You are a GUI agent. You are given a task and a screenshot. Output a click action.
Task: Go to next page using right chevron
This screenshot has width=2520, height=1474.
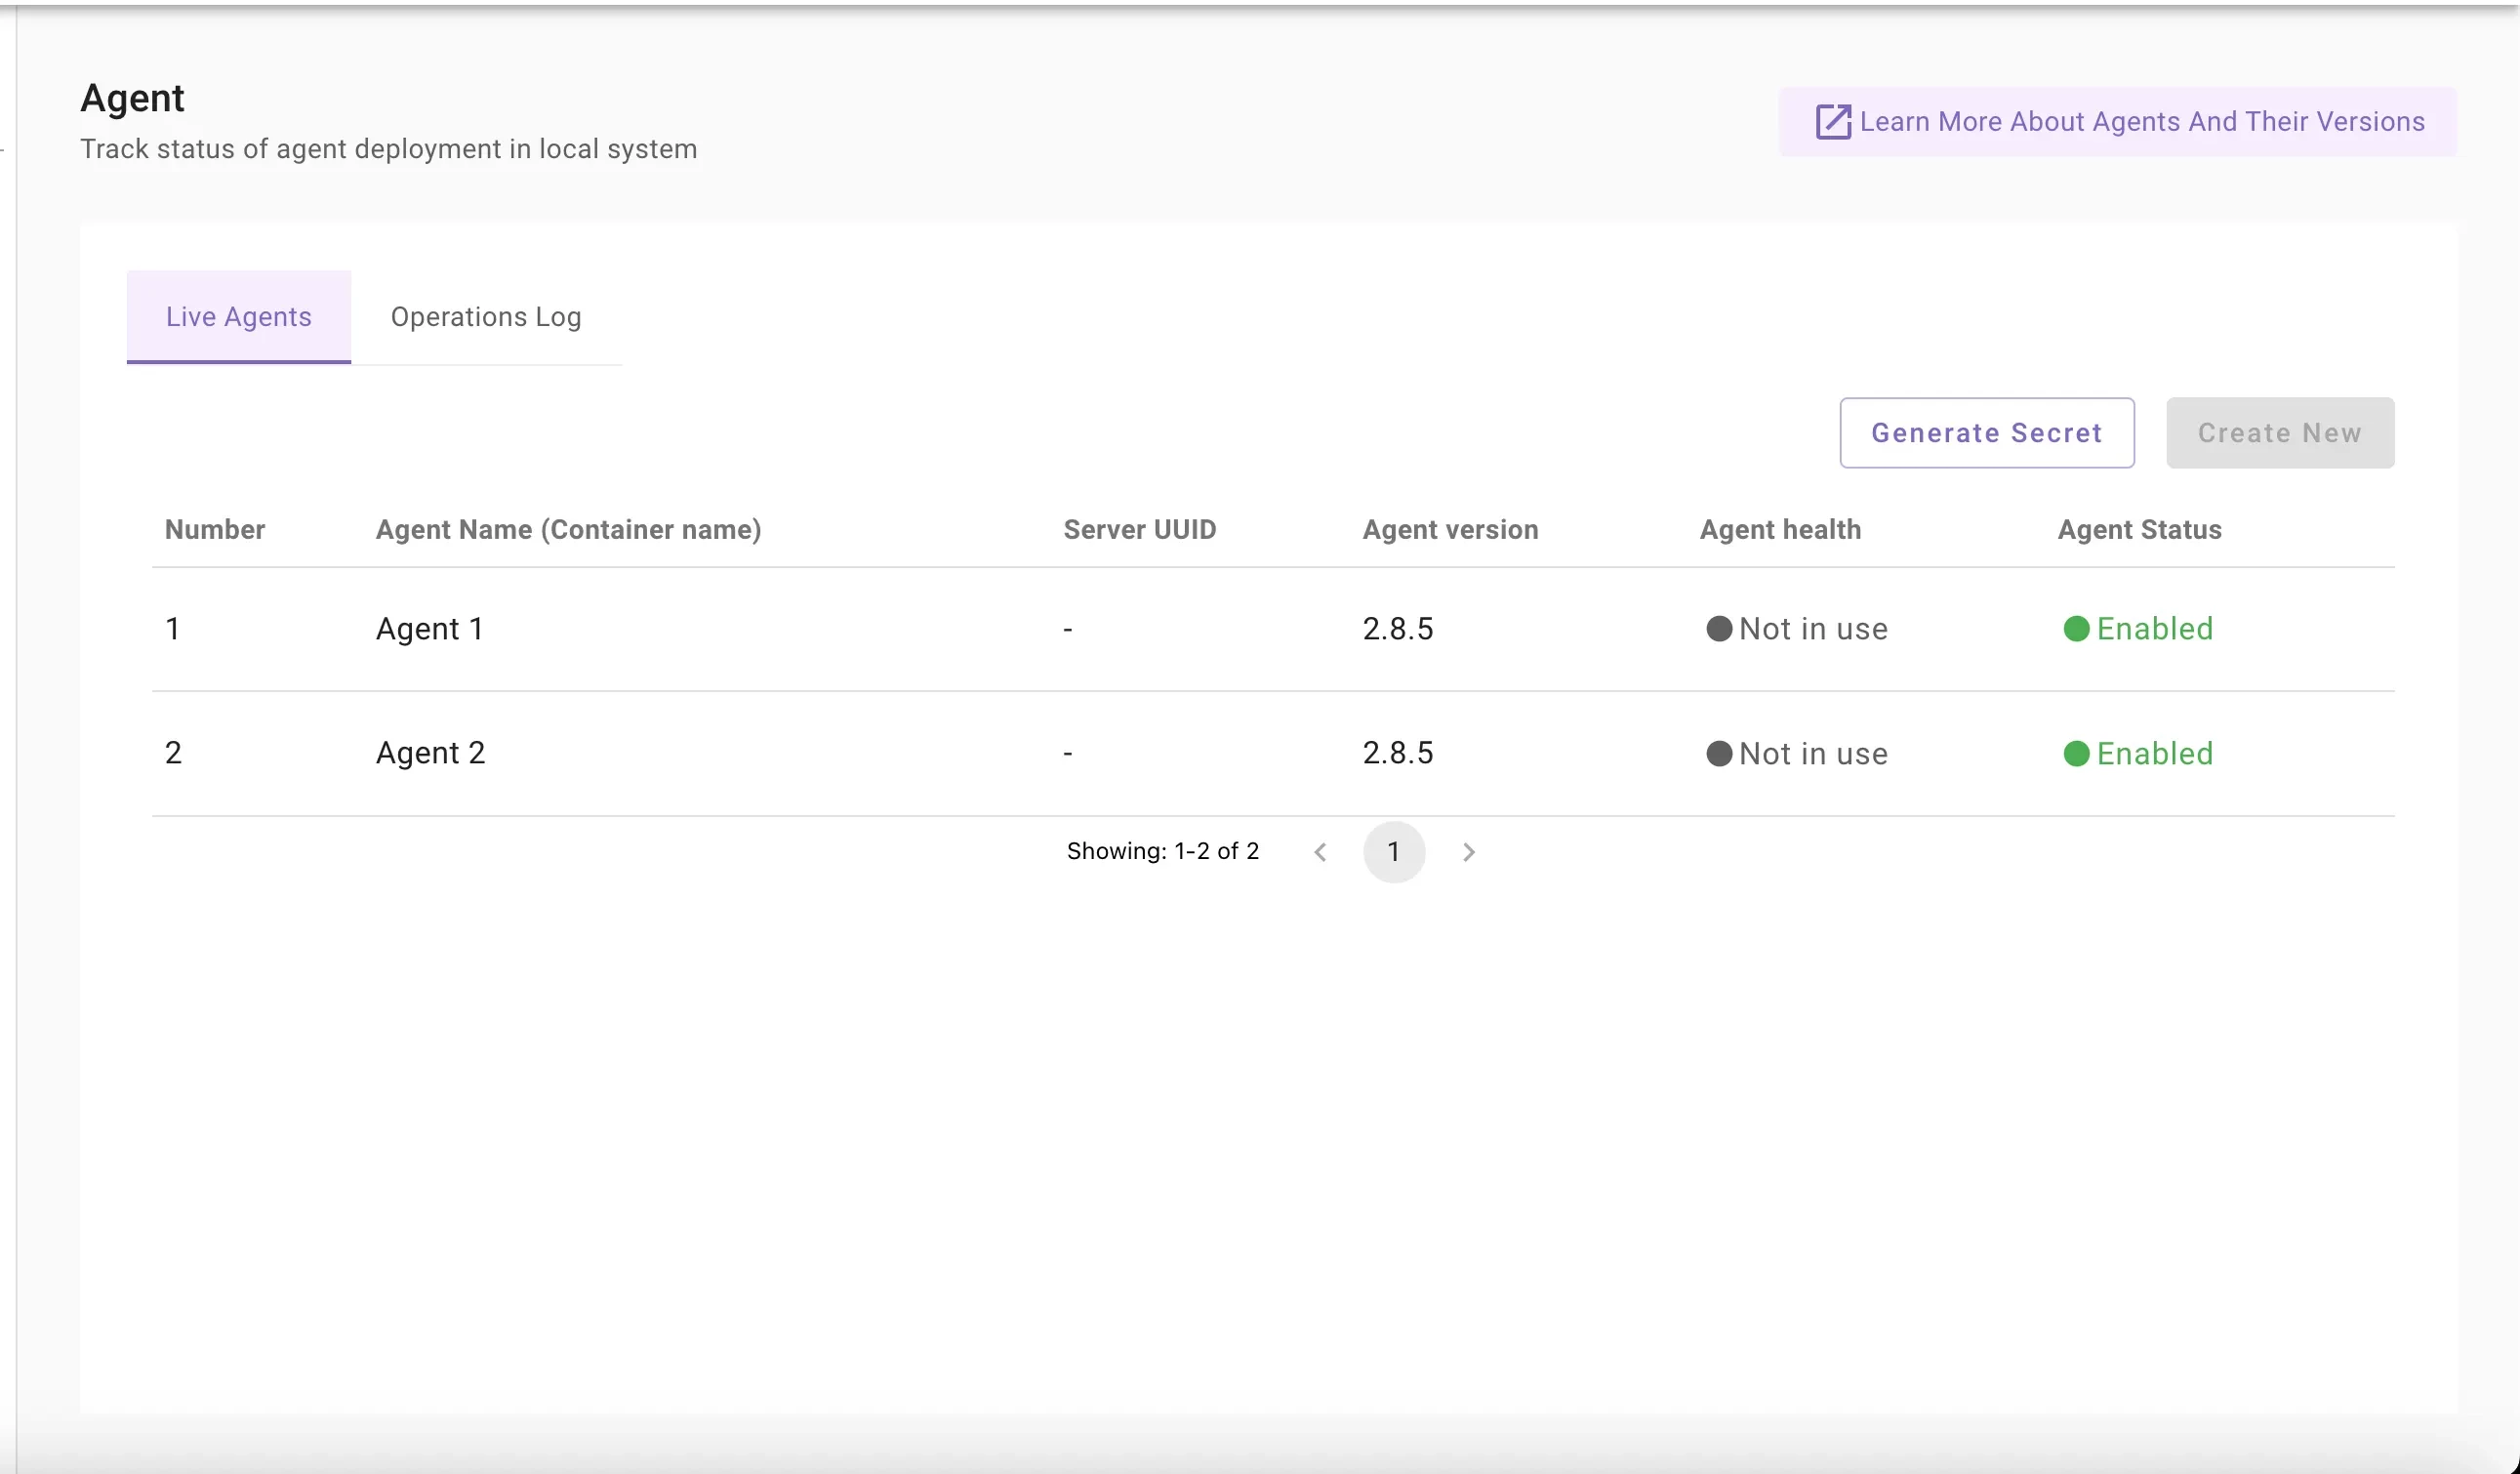click(x=1468, y=852)
